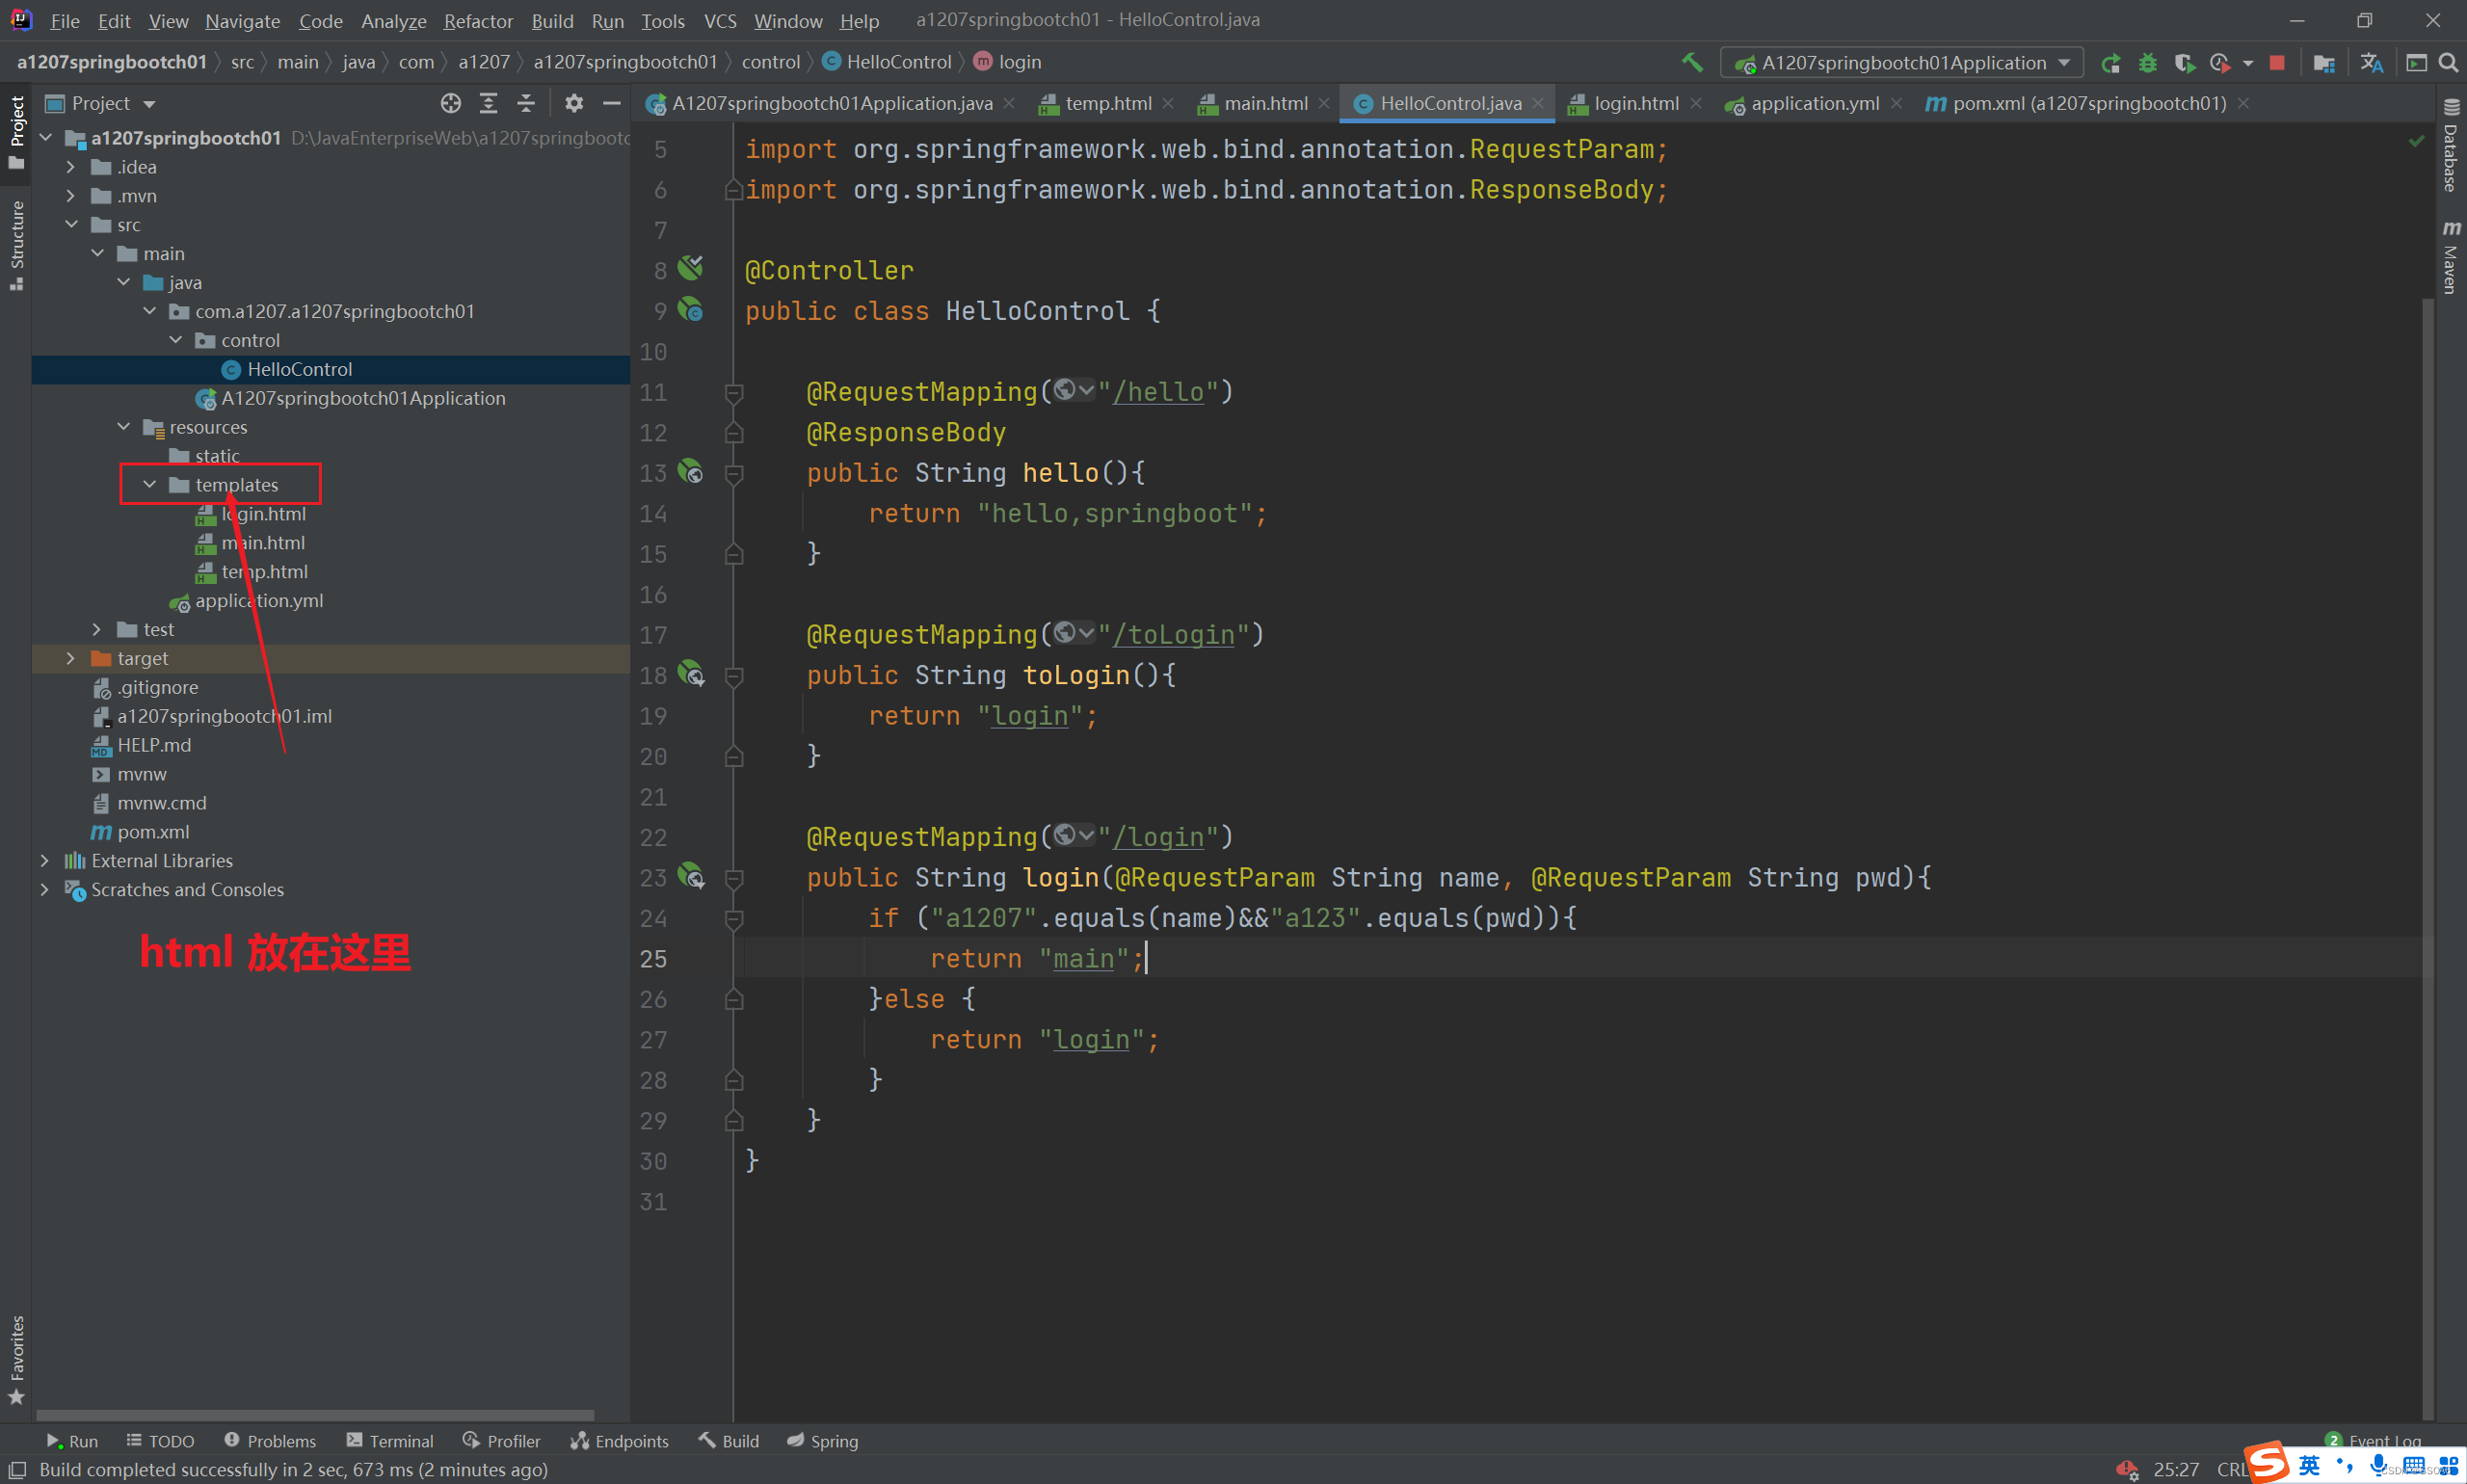
Task: Click the Build Project hammer icon
Action: 1692,62
